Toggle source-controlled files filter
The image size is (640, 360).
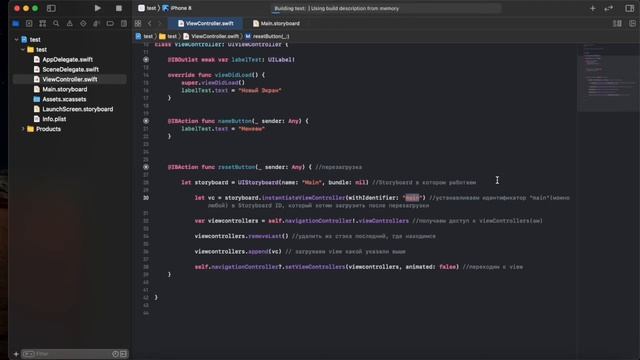click(x=123, y=354)
